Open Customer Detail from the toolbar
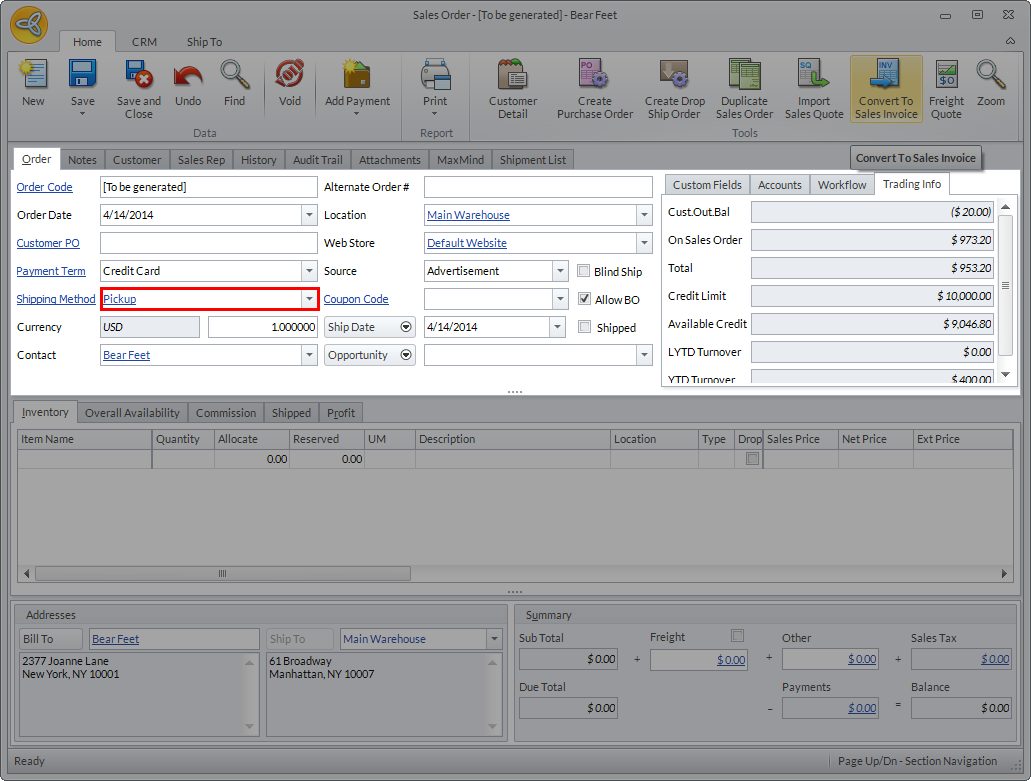1031x781 pixels. 512,88
